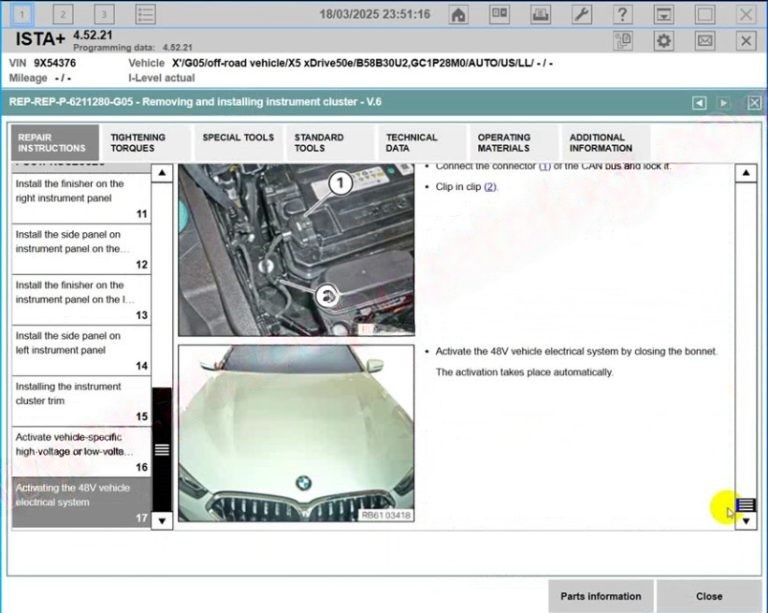Go to next document with right arrow

coord(723,103)
